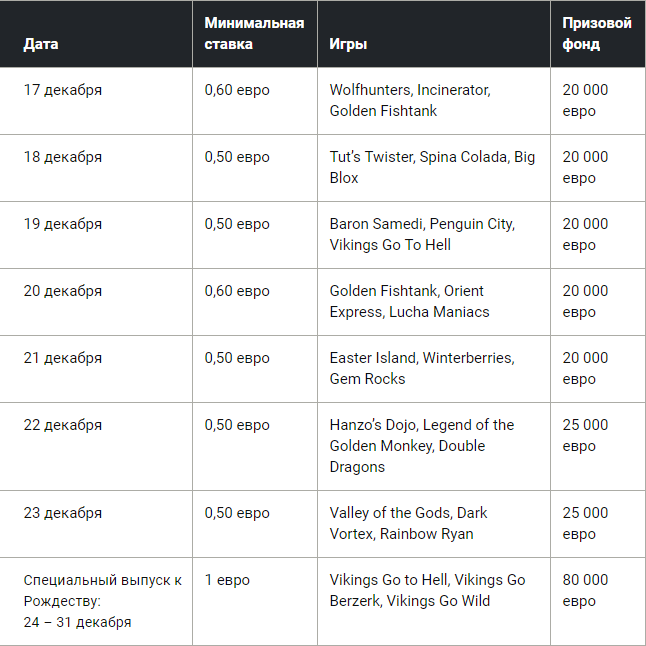Click the Tut's Twister, Spina Colada cell
The image size is (646, 646).
434,168
